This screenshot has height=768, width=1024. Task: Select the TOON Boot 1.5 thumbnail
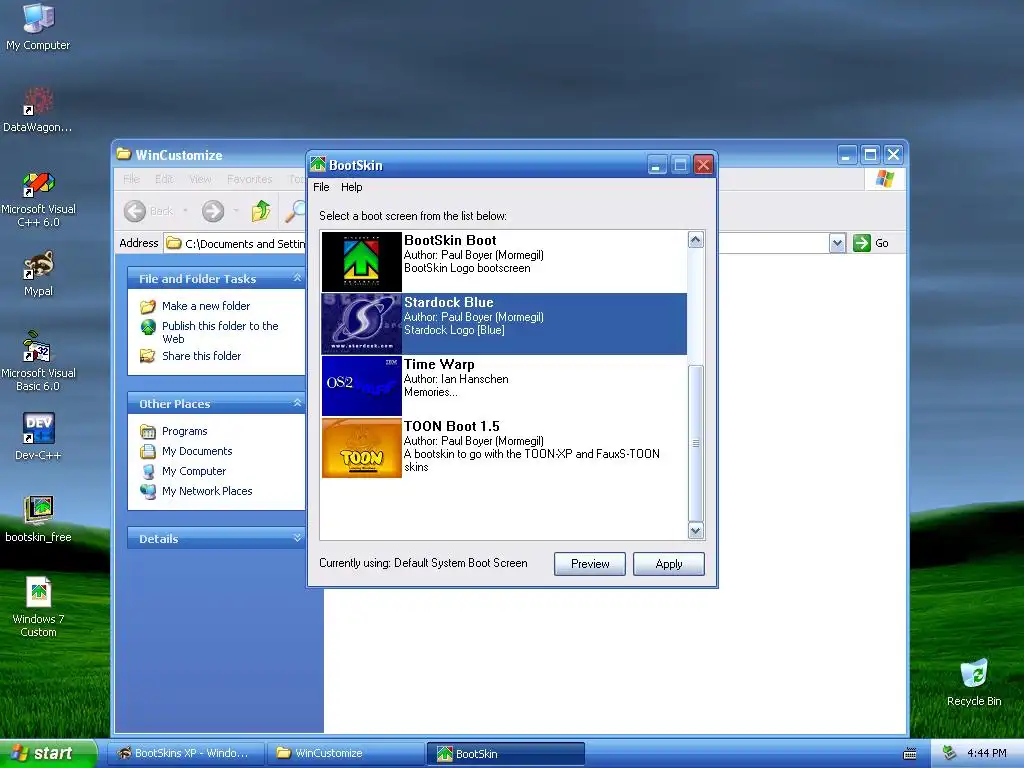361,447
